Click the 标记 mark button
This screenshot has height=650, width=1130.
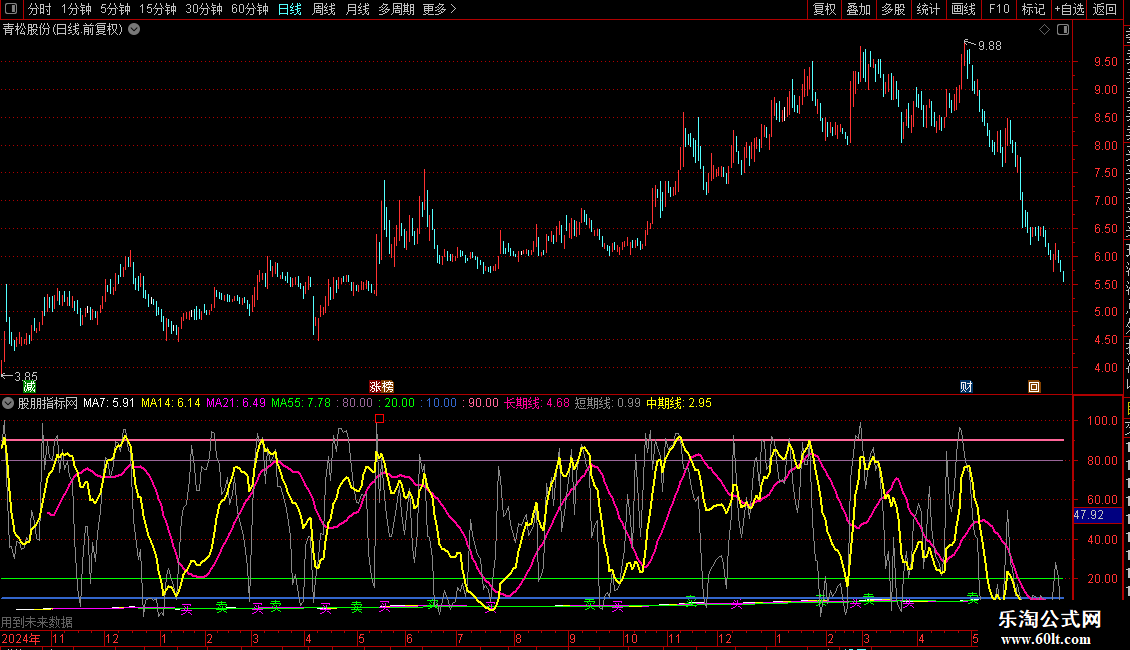[1033, 9]
